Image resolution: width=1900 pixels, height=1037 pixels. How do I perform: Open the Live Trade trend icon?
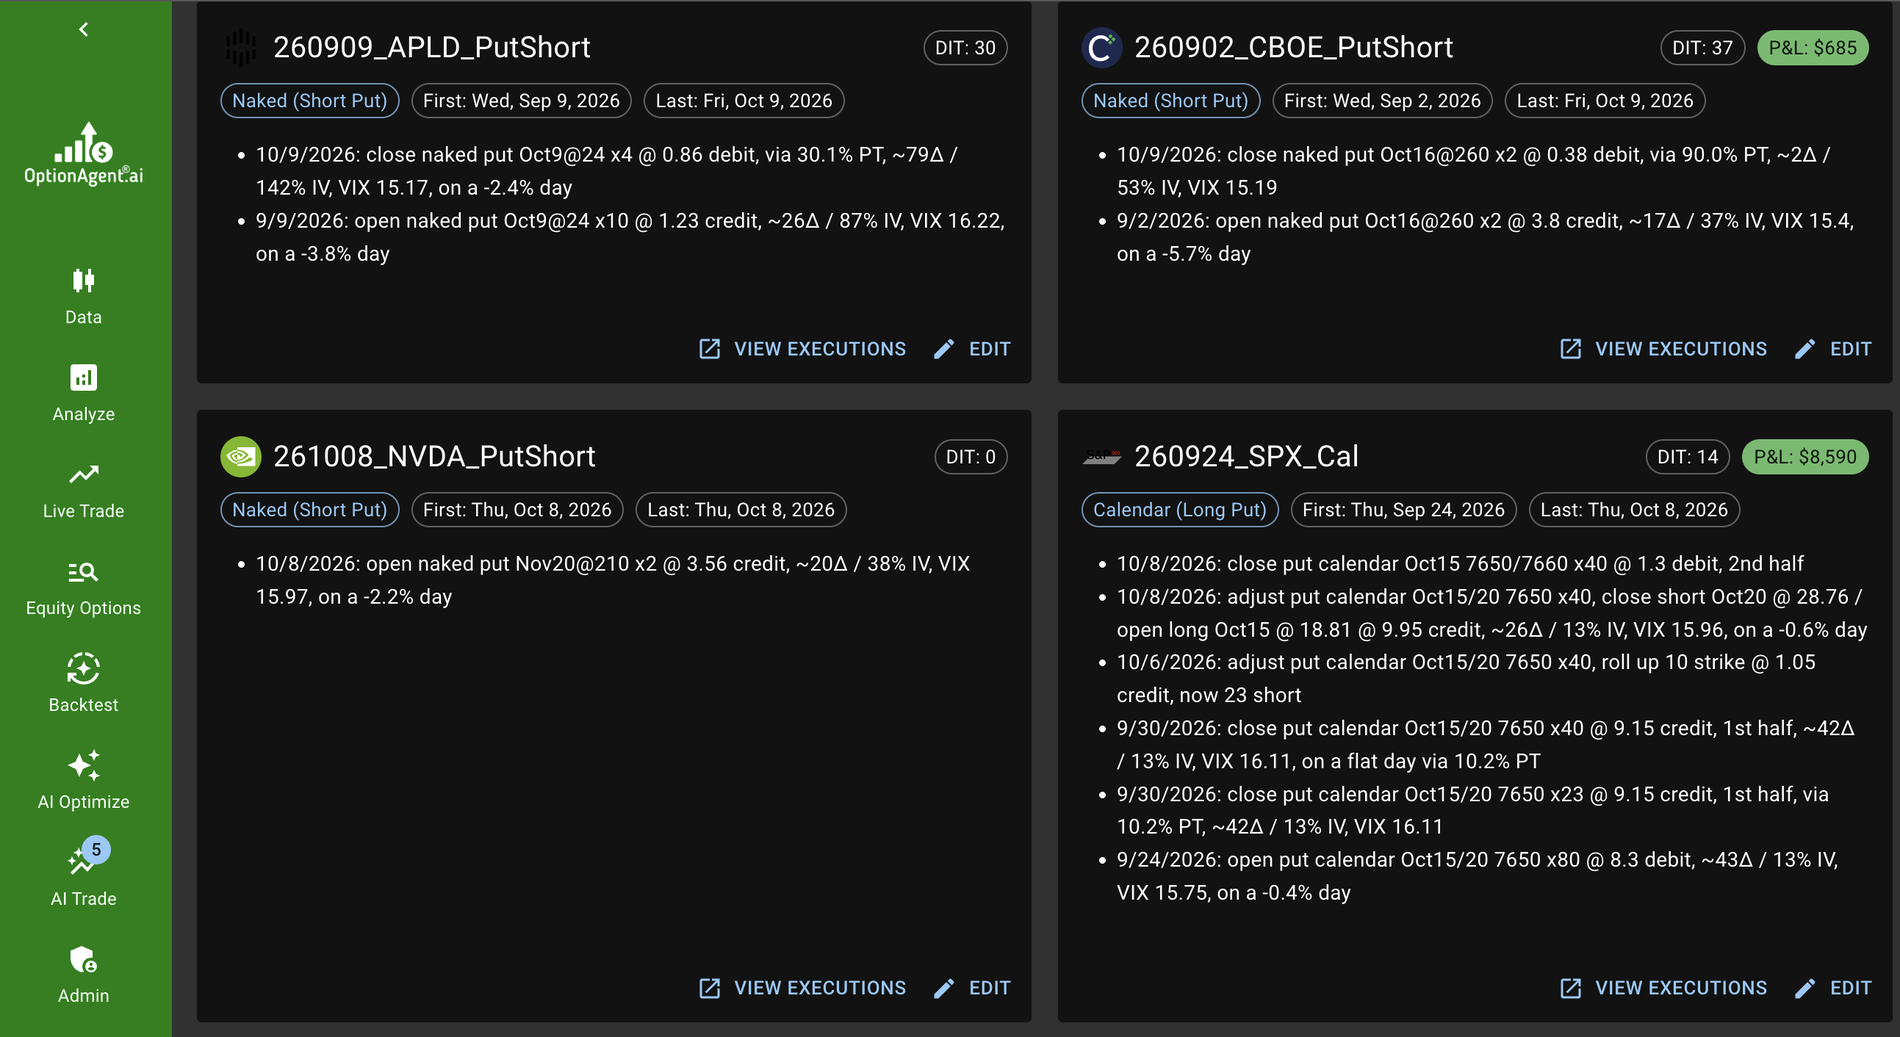tap(84, 474)
